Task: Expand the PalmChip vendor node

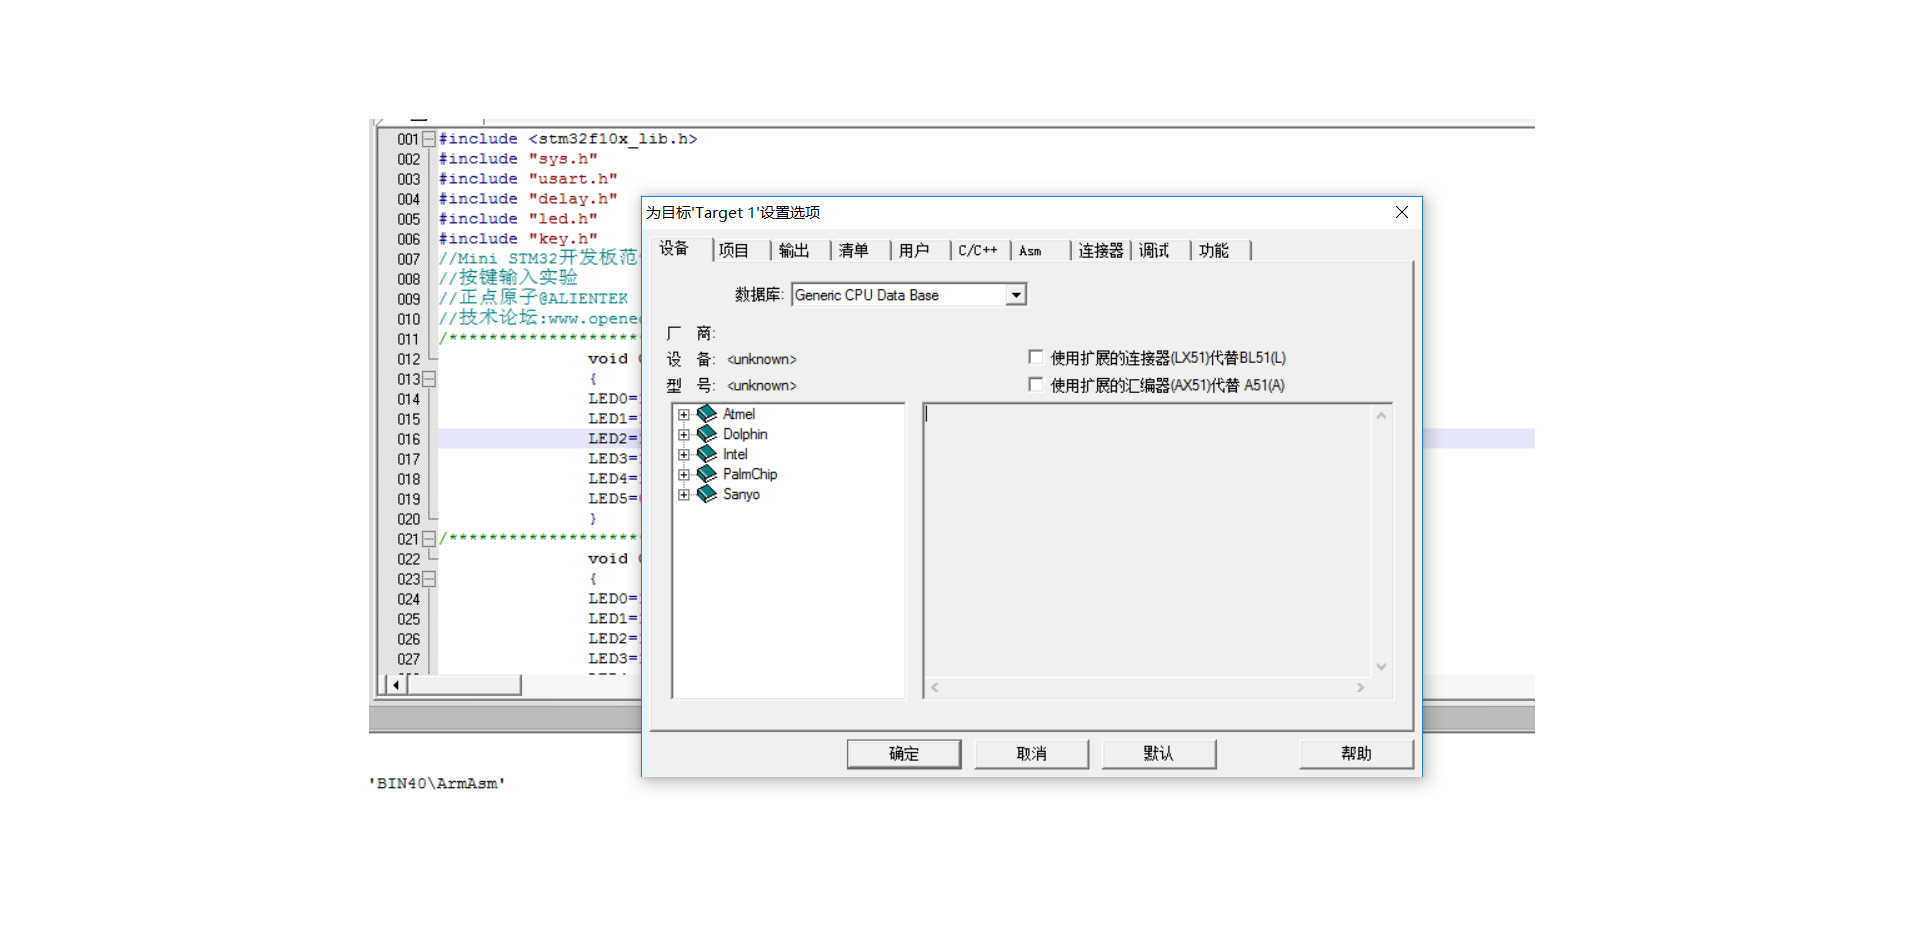Action: point(684,475)
